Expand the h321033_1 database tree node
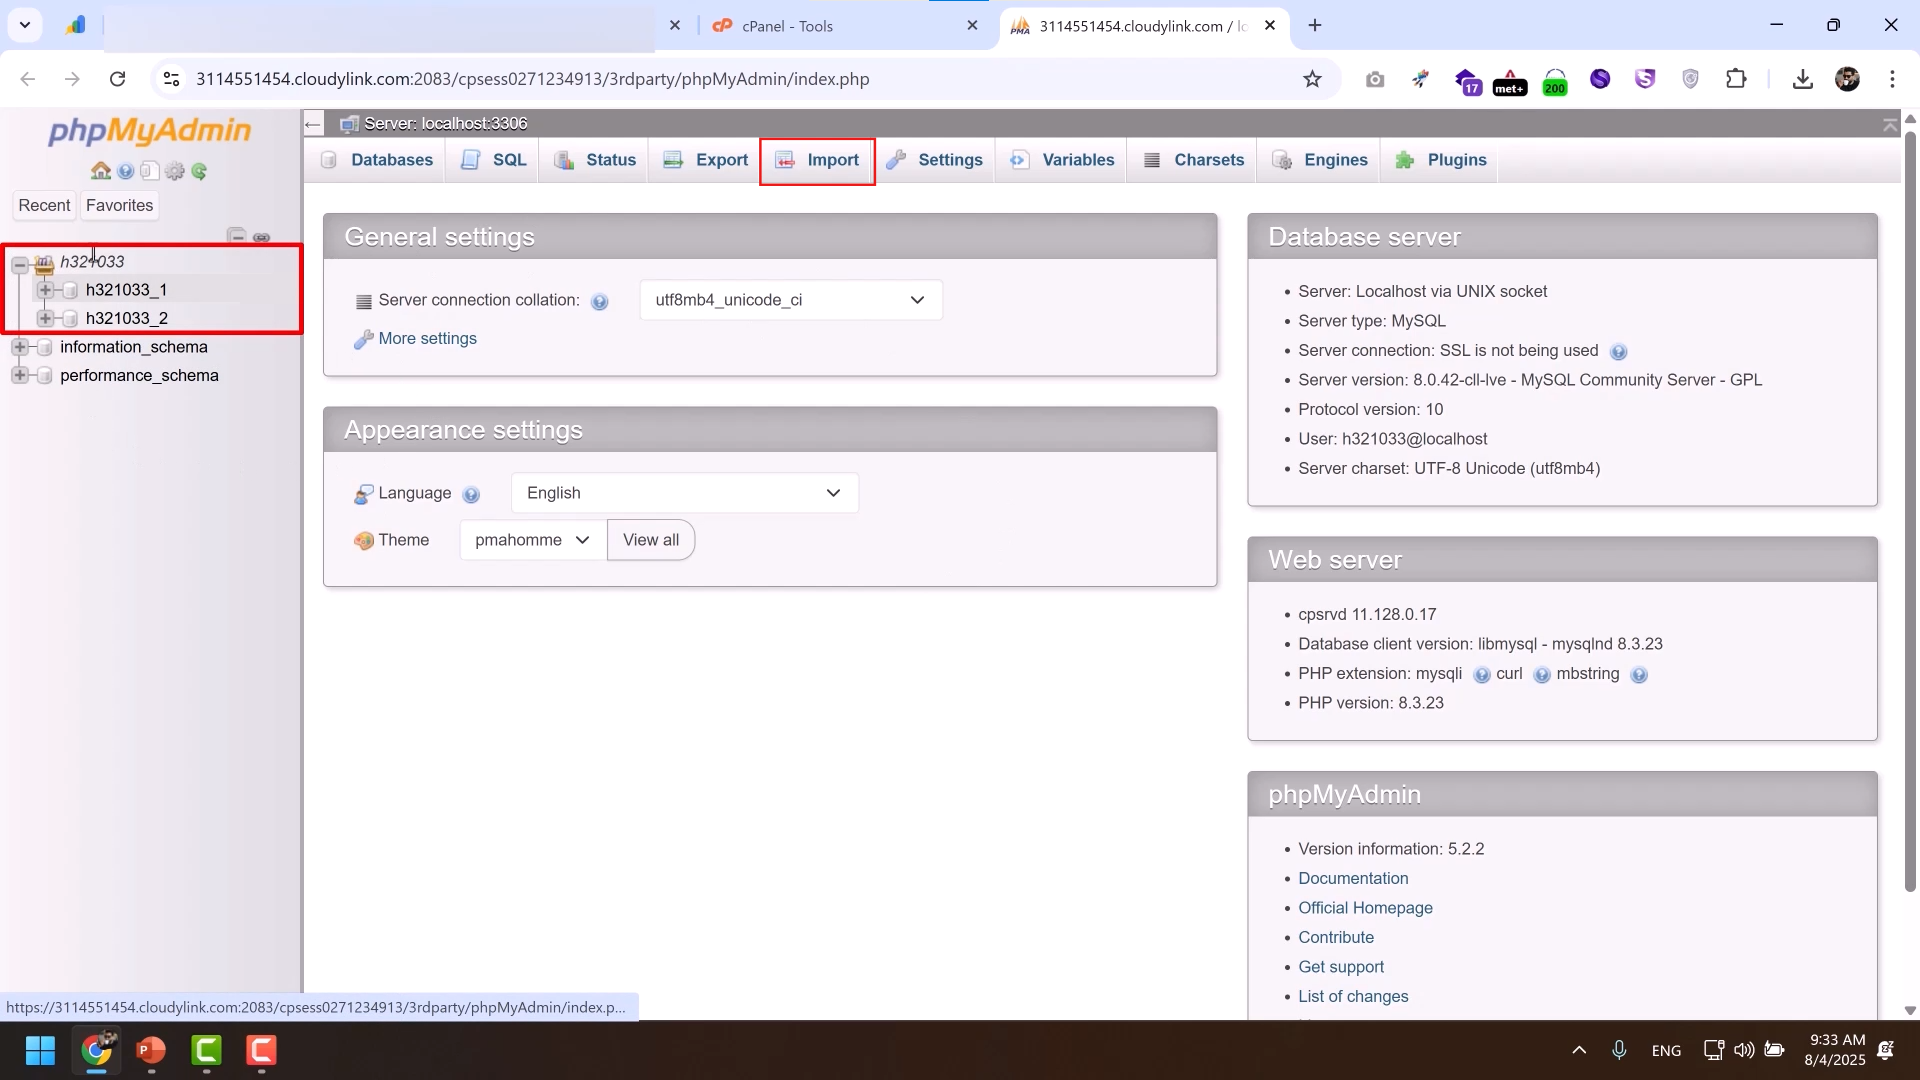The width and height of the screenshot is (1920, 1080). [x=45, y=290]
